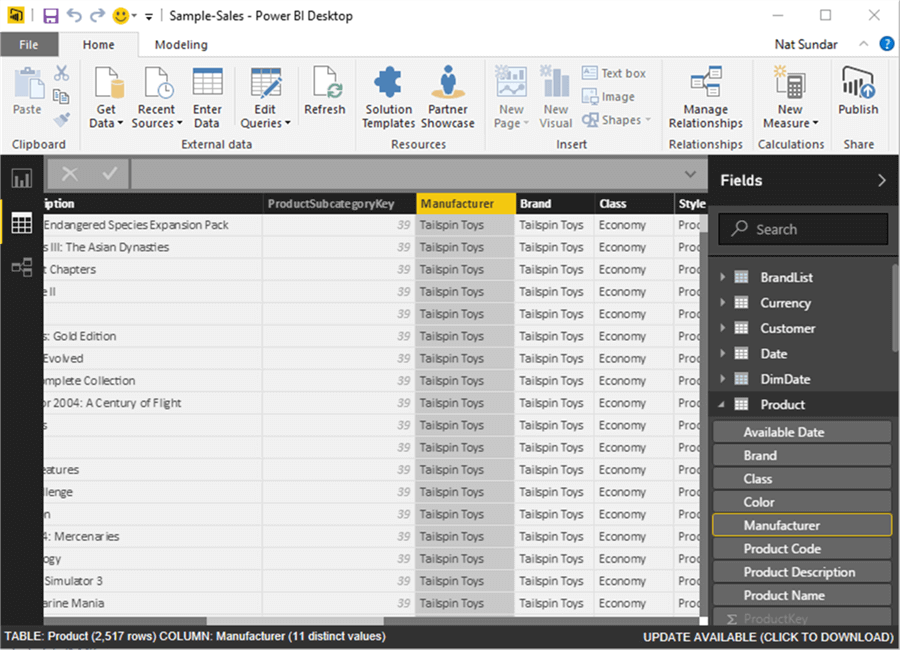900x650 pixels.
Task: Expand the BrandList table
Action: 723,277
